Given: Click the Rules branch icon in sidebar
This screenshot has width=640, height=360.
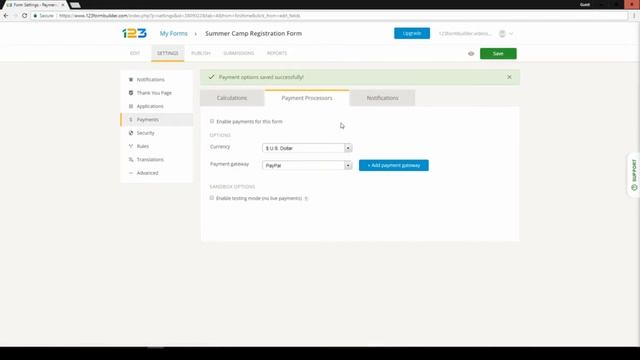Looking at the screenshot, I should pos(131,146).
